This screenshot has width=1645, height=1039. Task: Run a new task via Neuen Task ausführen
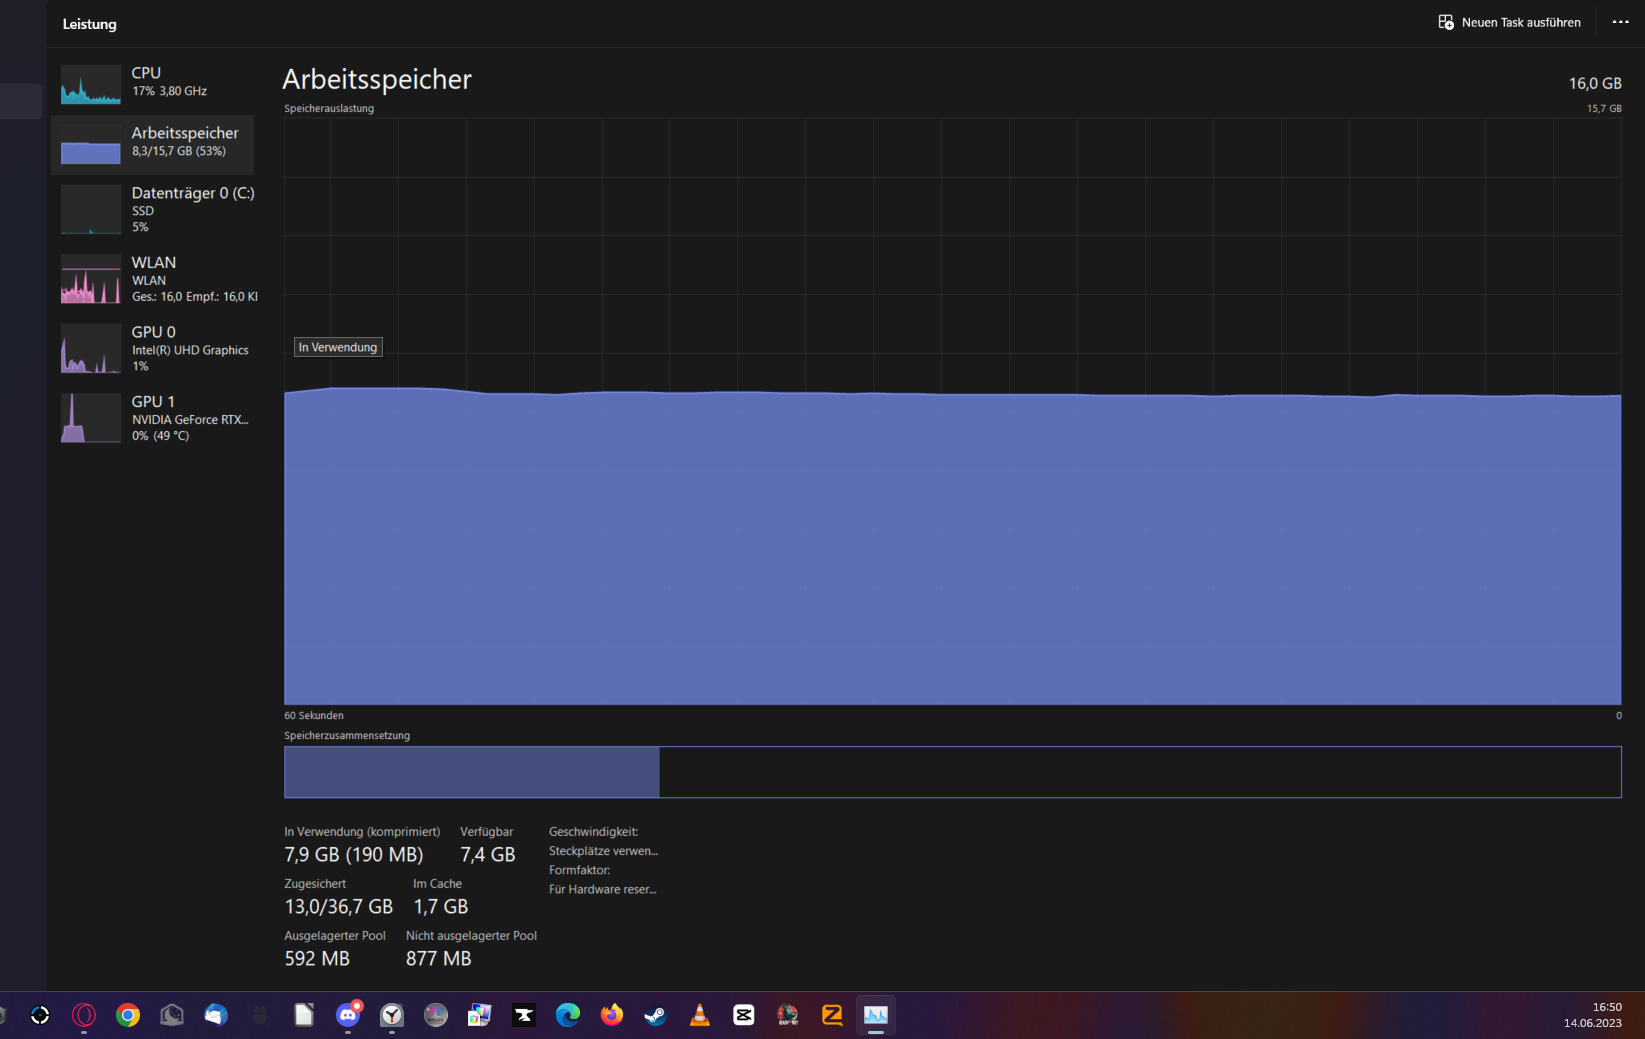(1509, 21)
